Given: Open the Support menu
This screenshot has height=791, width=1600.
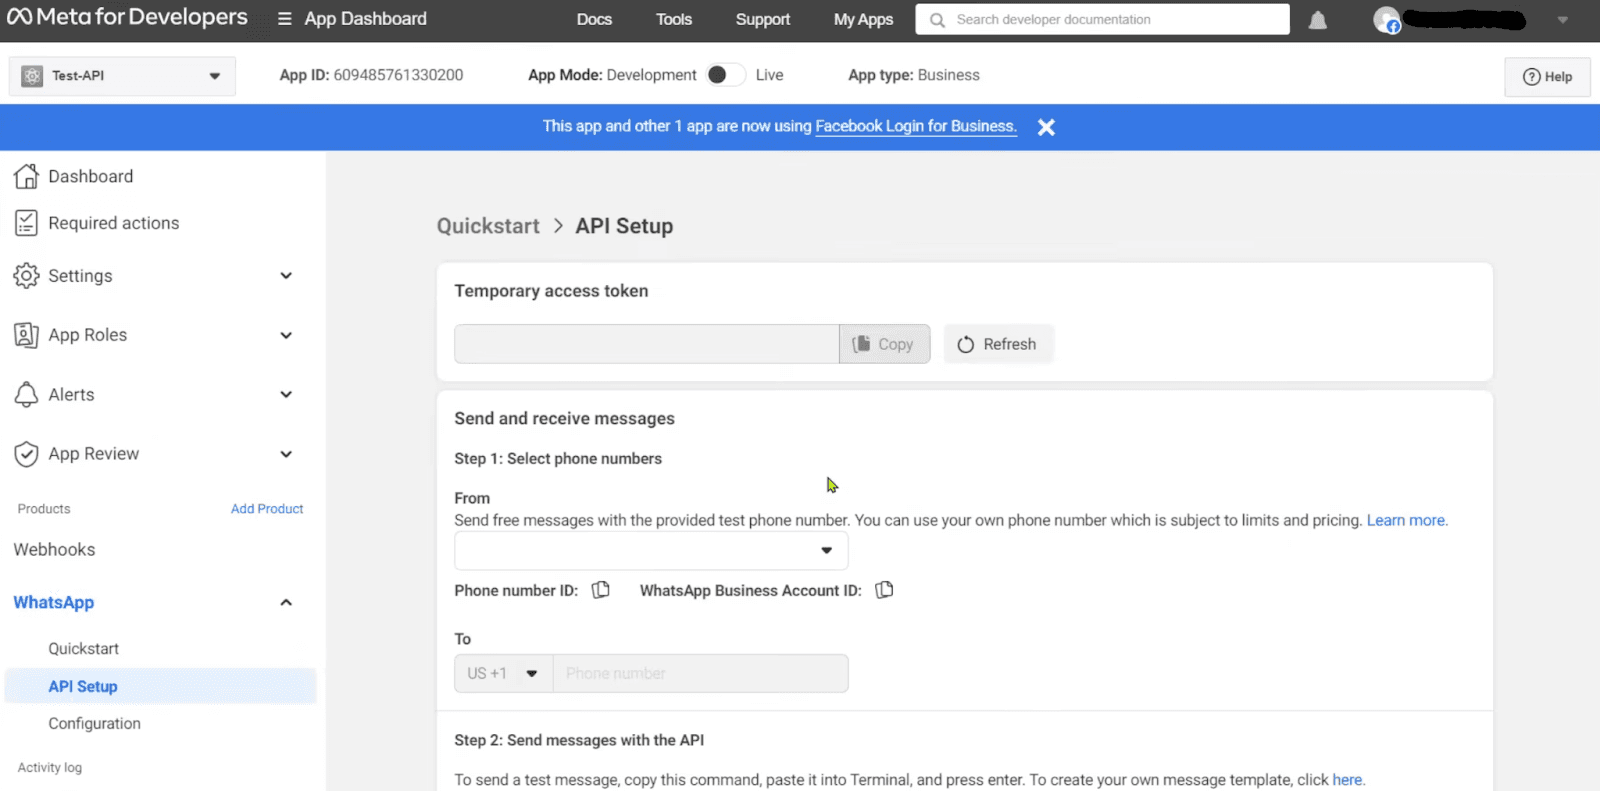Looking at the screenshot, I should tap(763, 20).
